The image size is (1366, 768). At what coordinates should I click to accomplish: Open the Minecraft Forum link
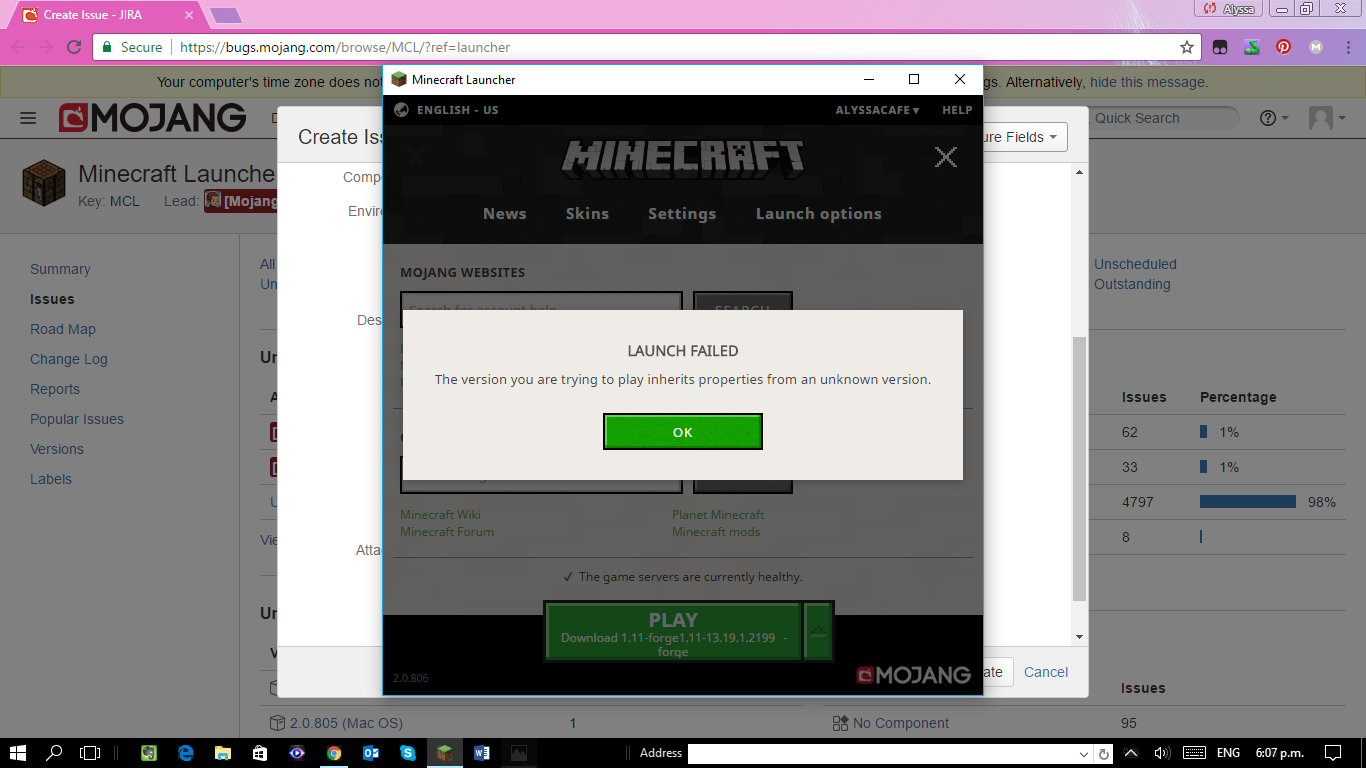(447, 532)
